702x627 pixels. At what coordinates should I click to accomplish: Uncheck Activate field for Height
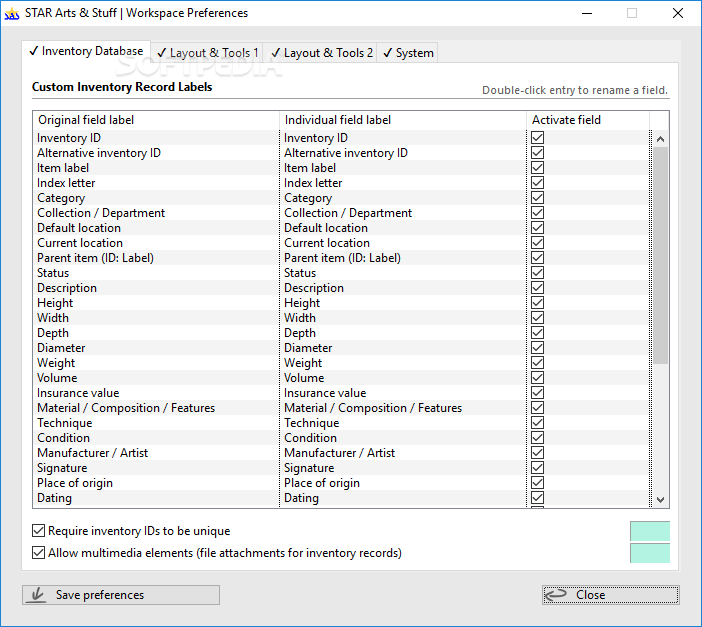click(x=538, y=303)
